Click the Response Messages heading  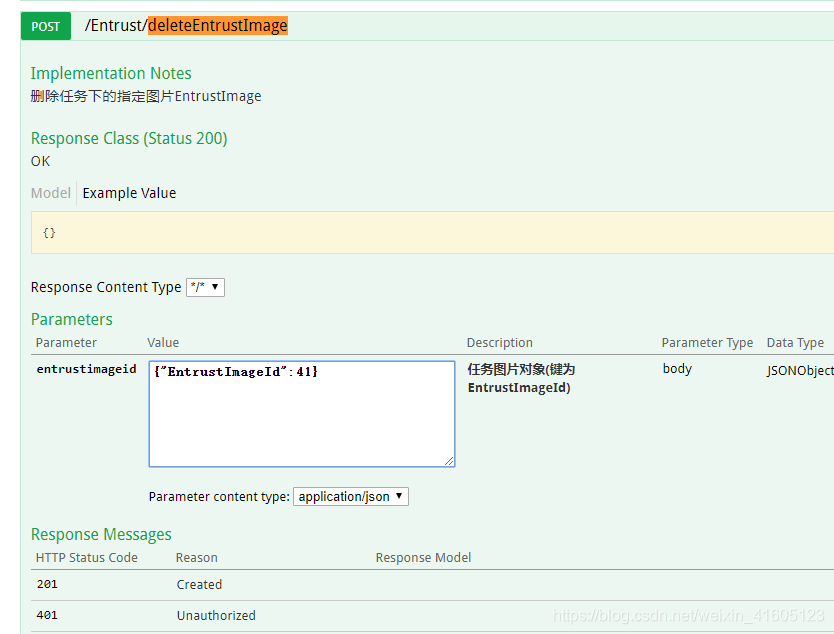pyautogui.click(x=101, y=534)
